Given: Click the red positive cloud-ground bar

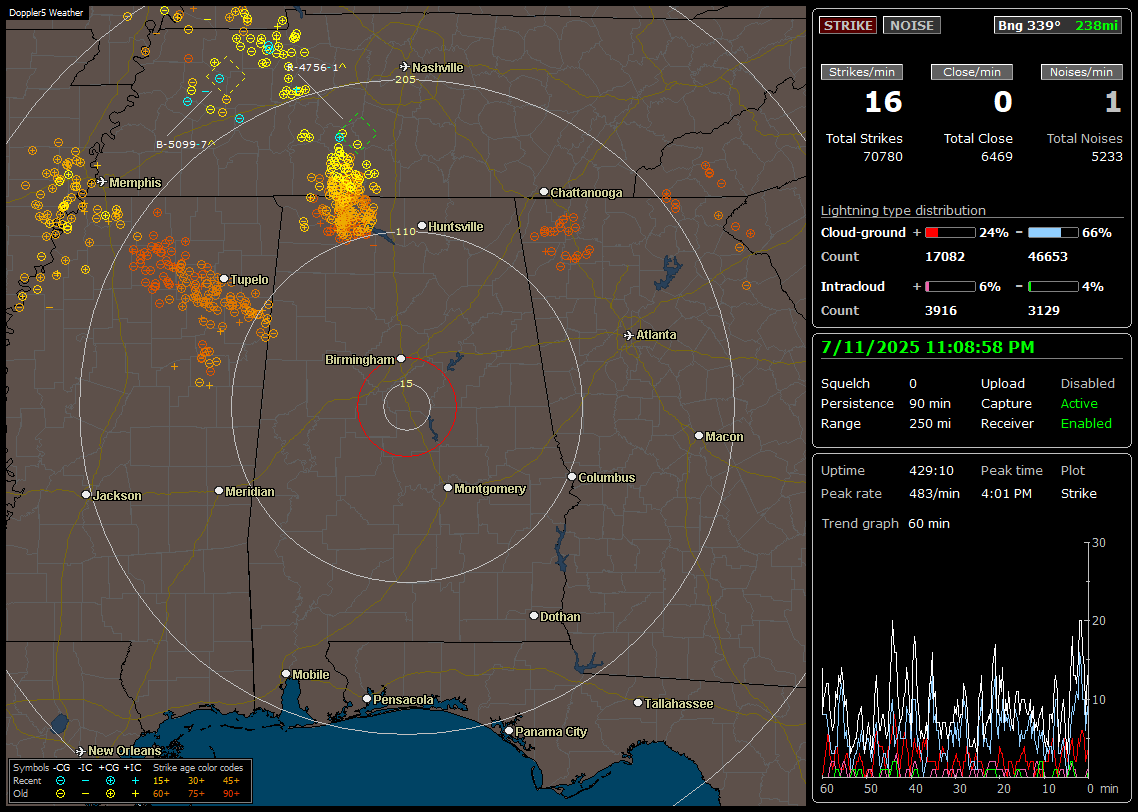Looking at the screenshot, I should point(951,233).
